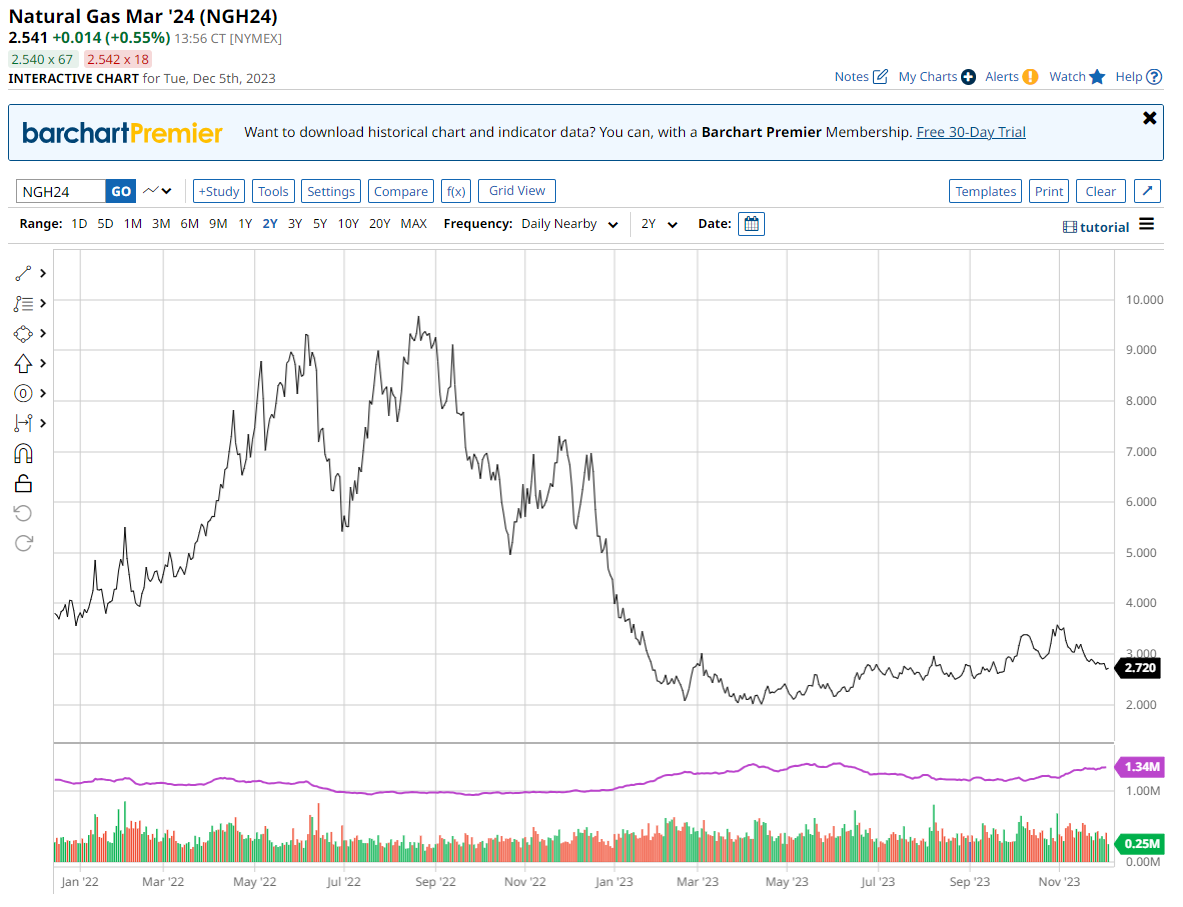
Task: Switch the range to MAX
Action: pyautogui.click(x=413, y=224)
